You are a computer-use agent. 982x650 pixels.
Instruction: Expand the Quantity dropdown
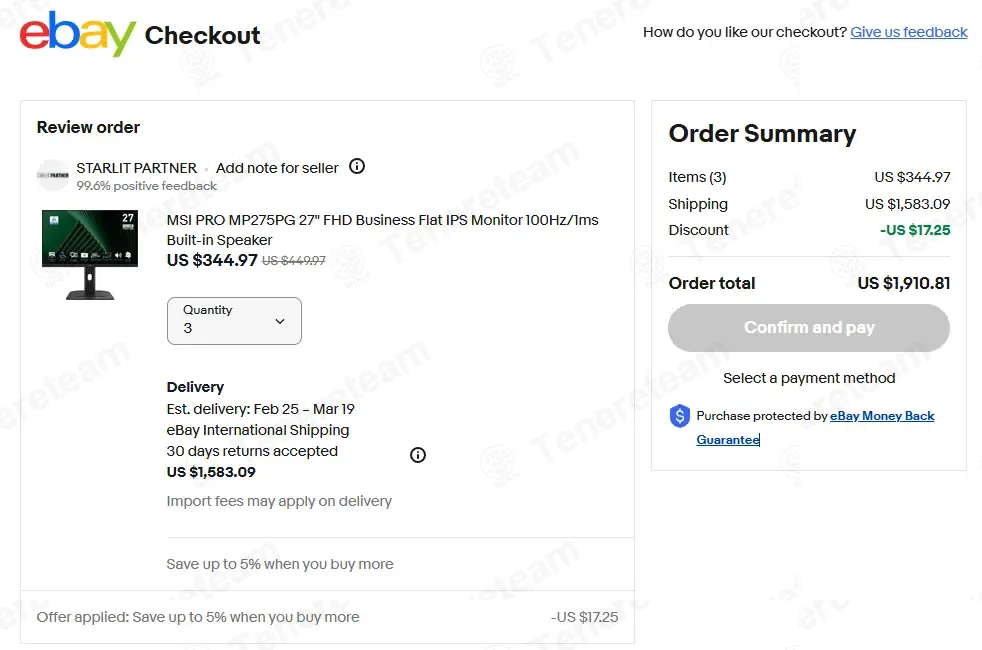234,321
